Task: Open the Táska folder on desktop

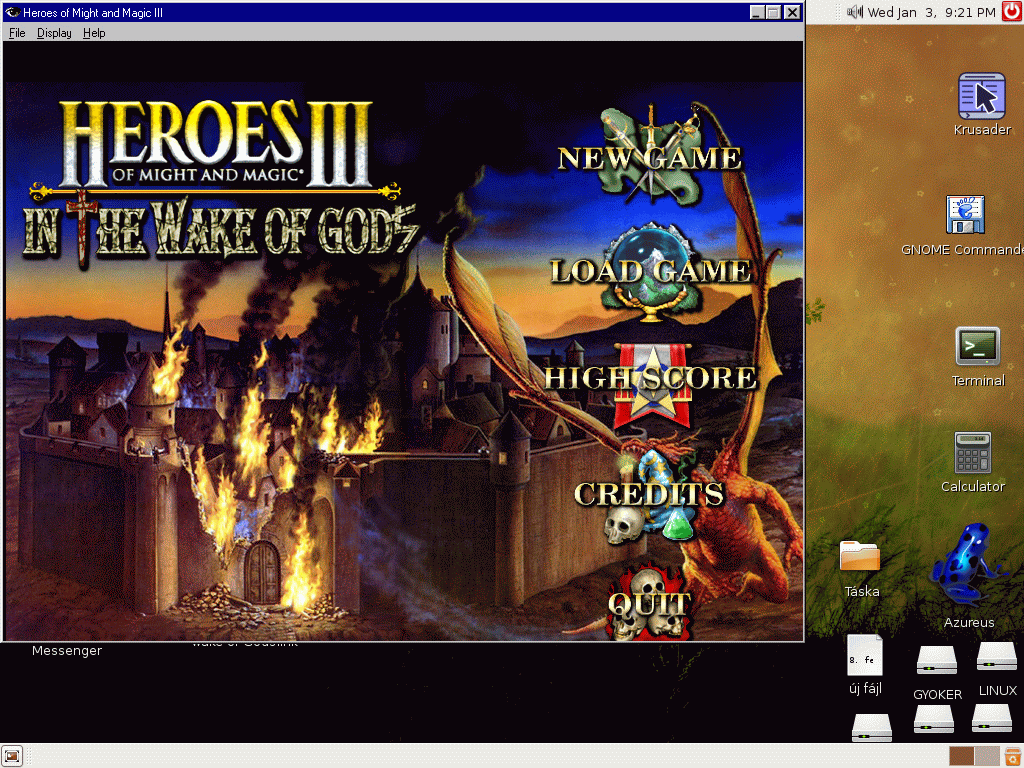Action: (x=860, y=557)
